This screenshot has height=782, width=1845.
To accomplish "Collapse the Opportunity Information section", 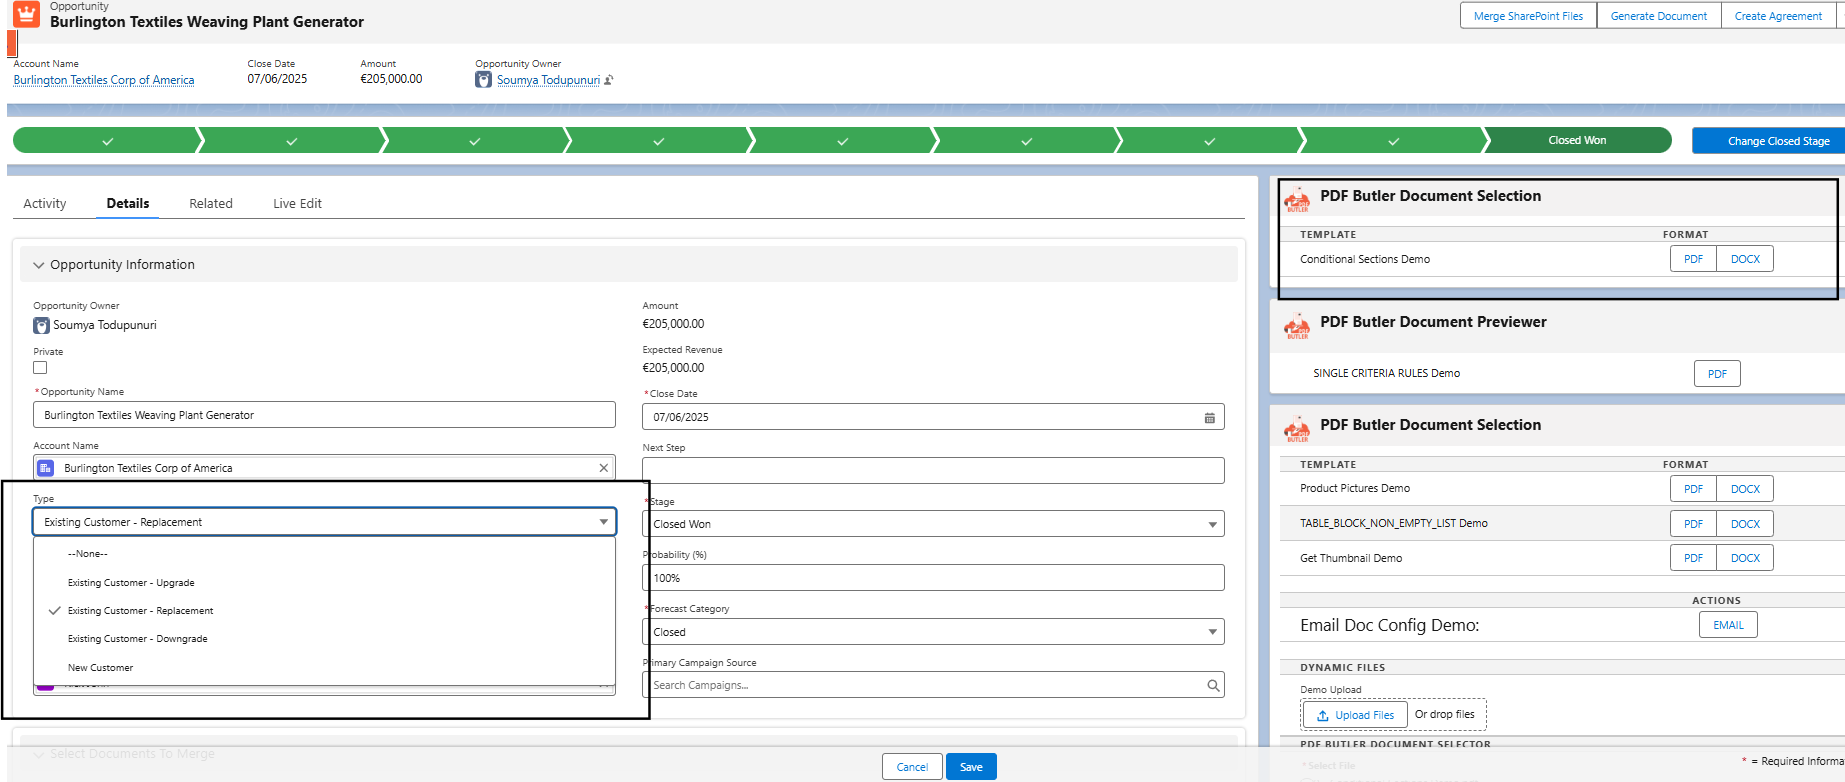I will (39, 265).
